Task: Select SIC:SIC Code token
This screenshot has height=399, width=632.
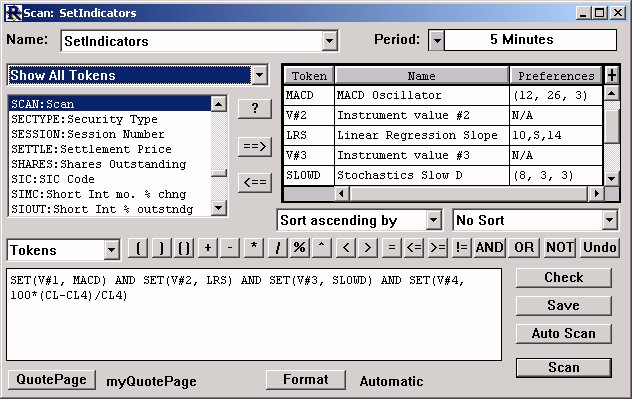Action: 110,179
